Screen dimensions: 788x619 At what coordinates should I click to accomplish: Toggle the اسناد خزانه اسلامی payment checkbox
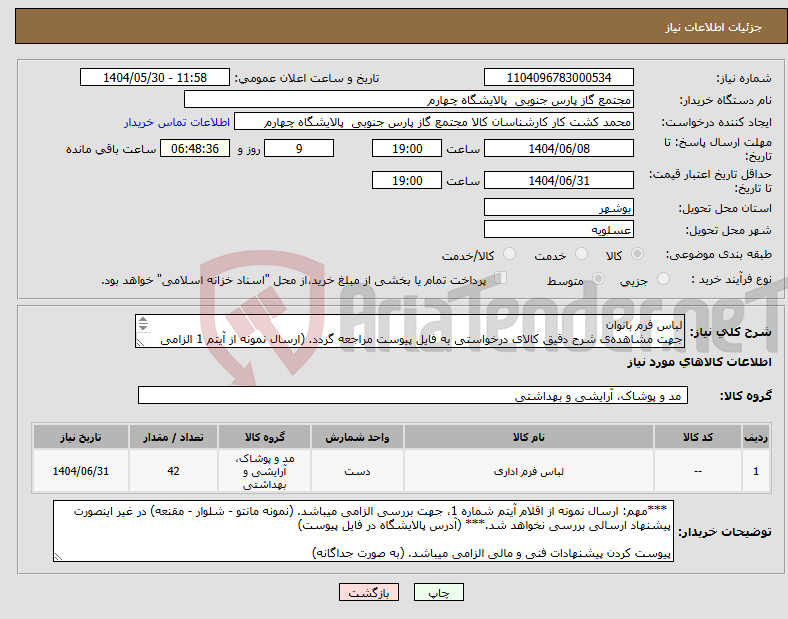pyautogui.click(x=500, y=278)
